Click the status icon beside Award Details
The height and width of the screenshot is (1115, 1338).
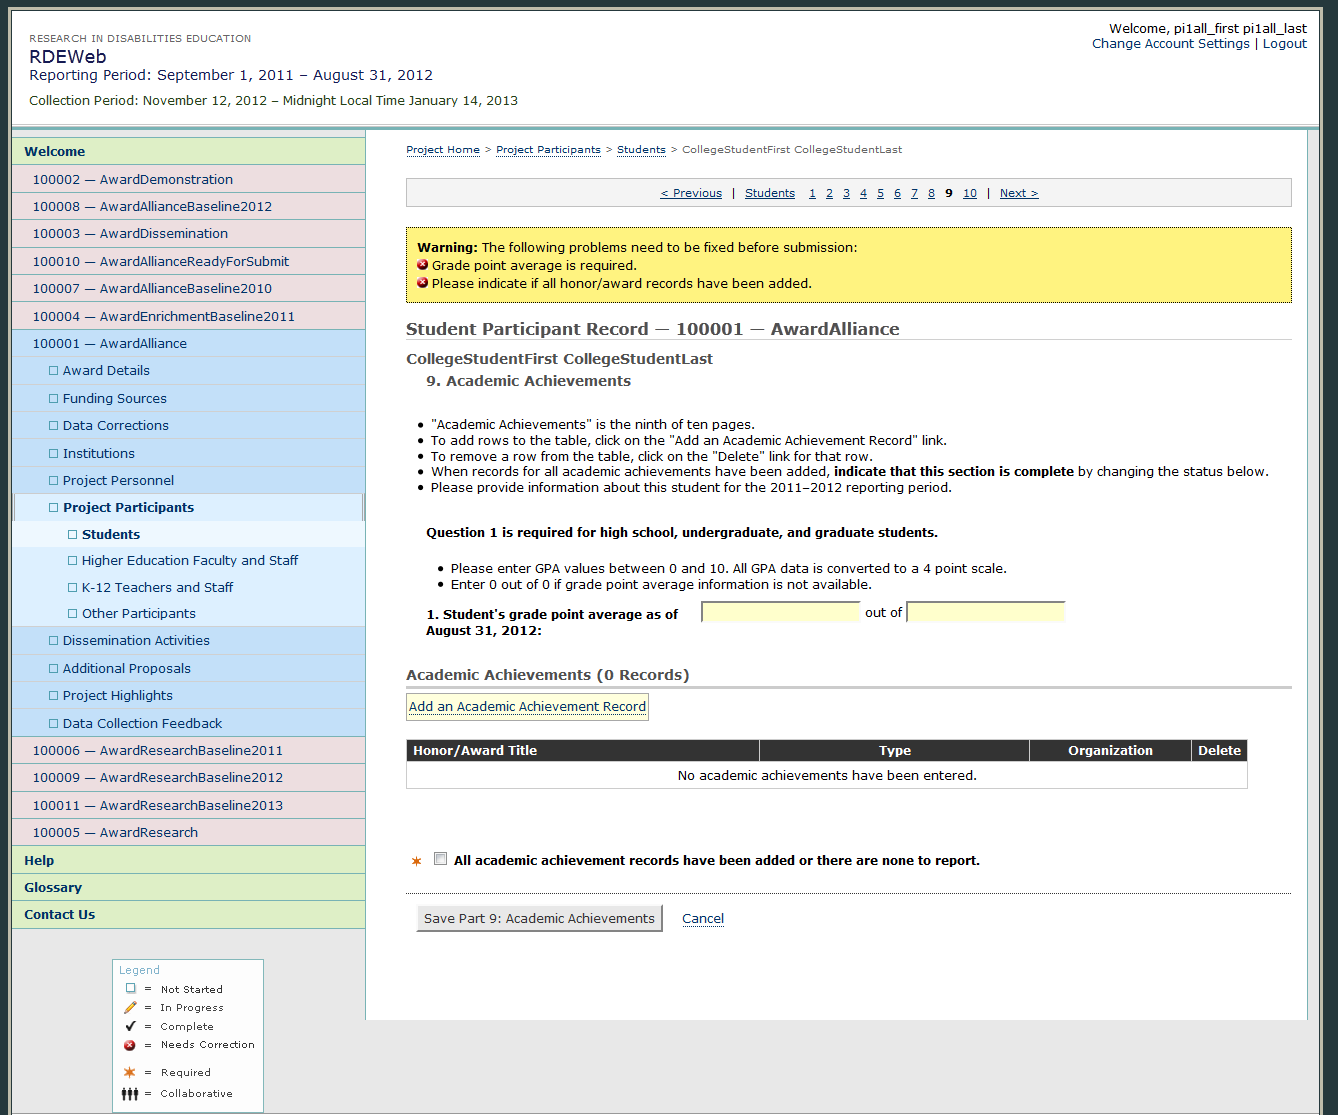tap(54, 371)
